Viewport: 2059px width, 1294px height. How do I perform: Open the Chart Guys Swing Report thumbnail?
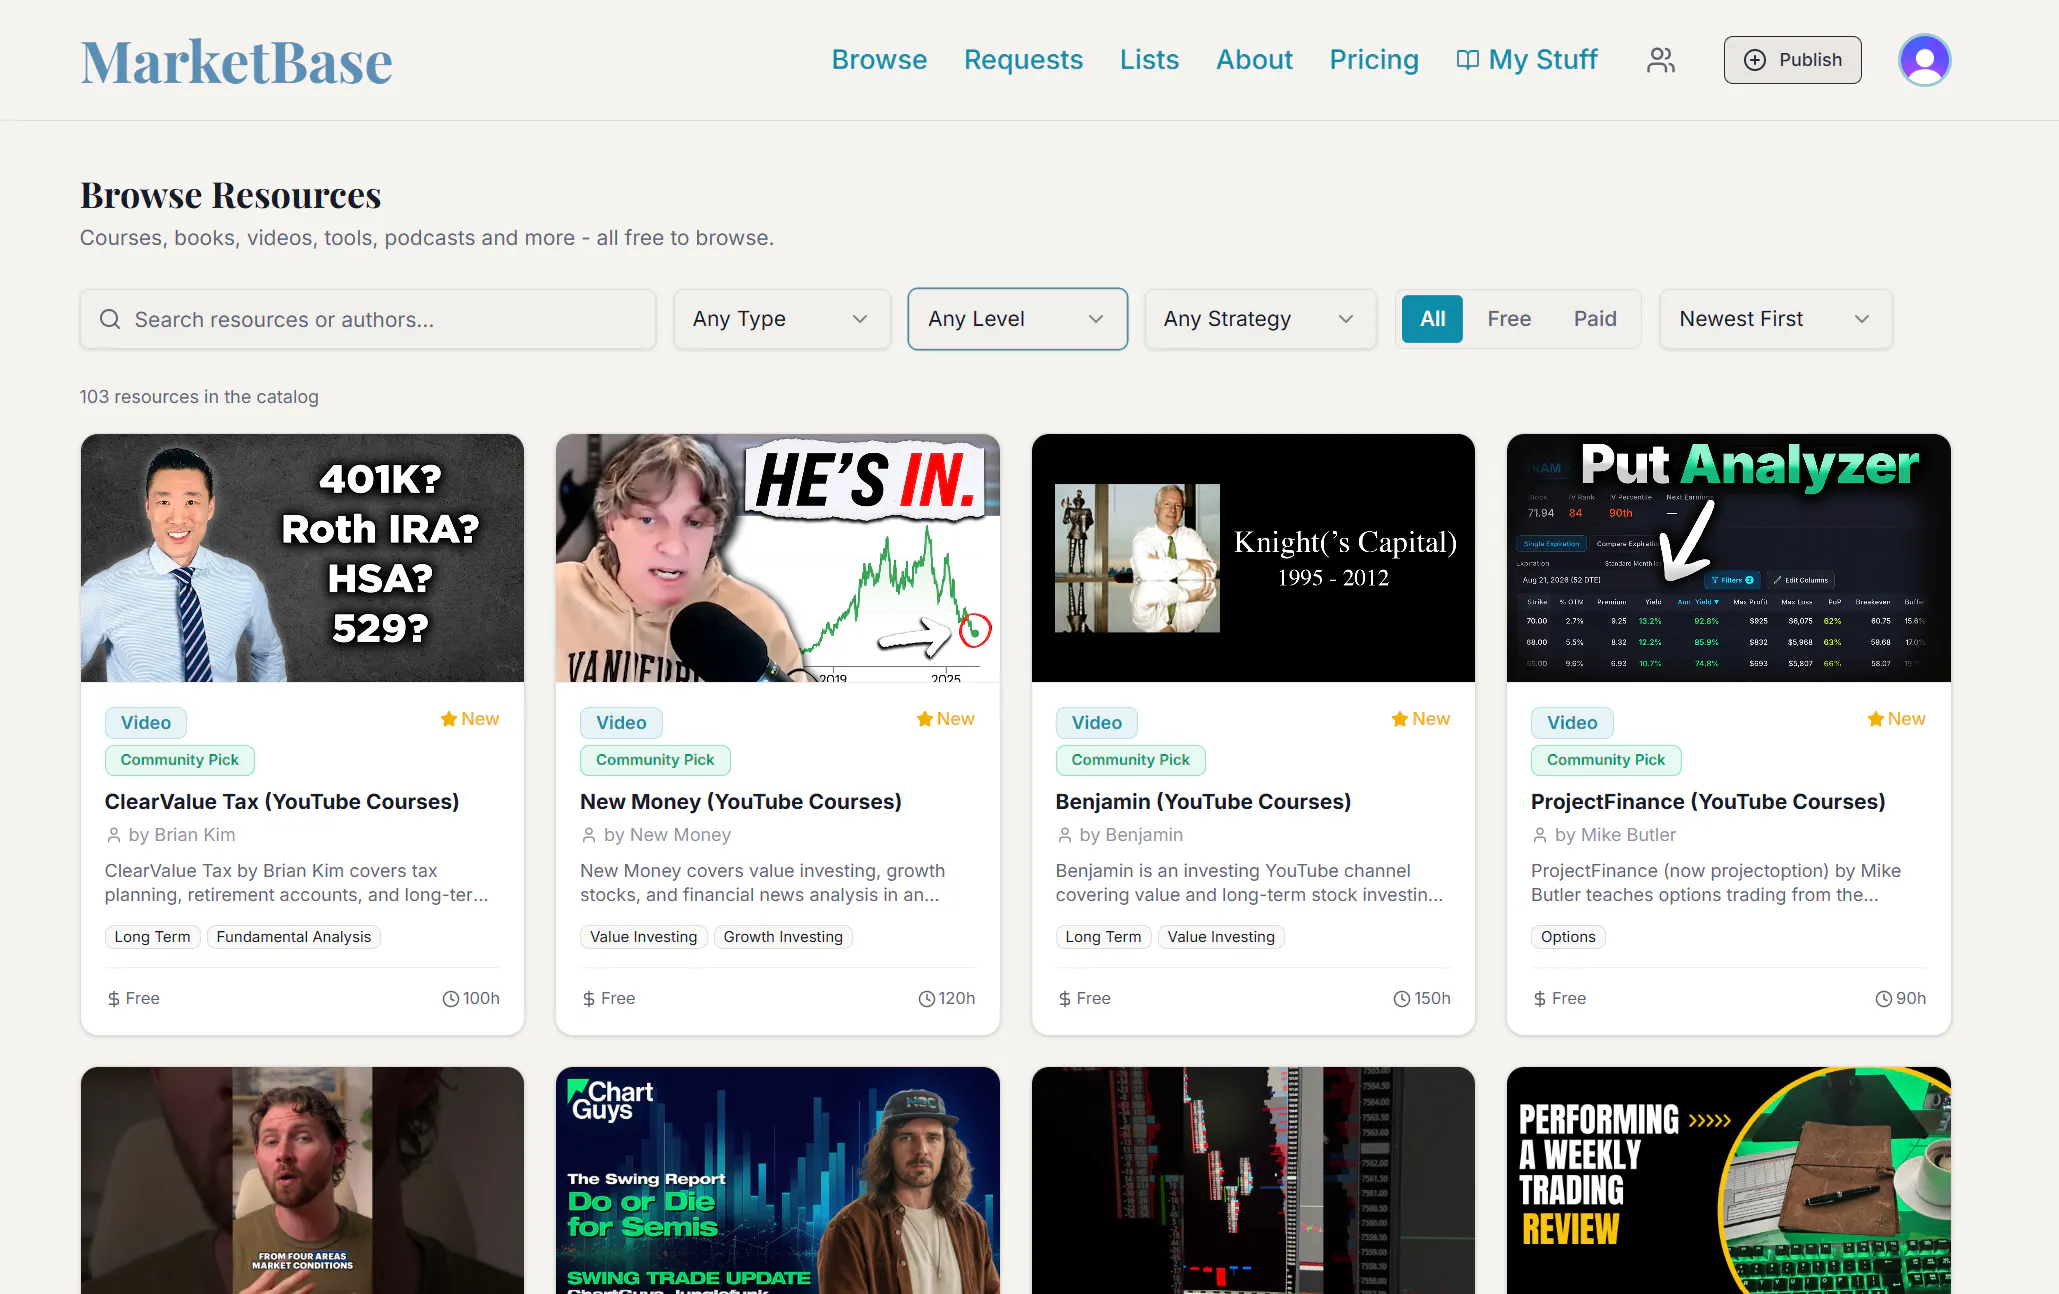click(777, 1180)
